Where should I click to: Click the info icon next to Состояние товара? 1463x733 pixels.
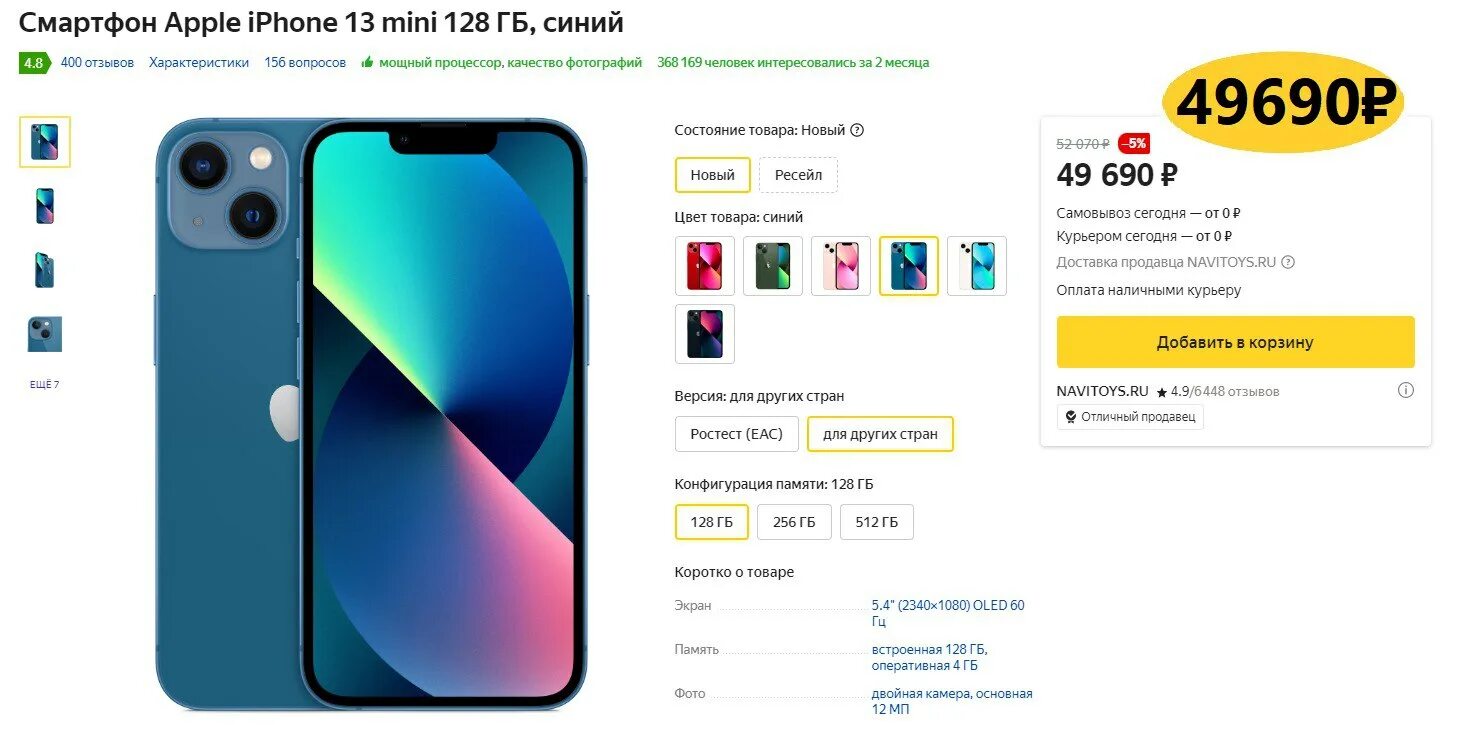[857, 130]
